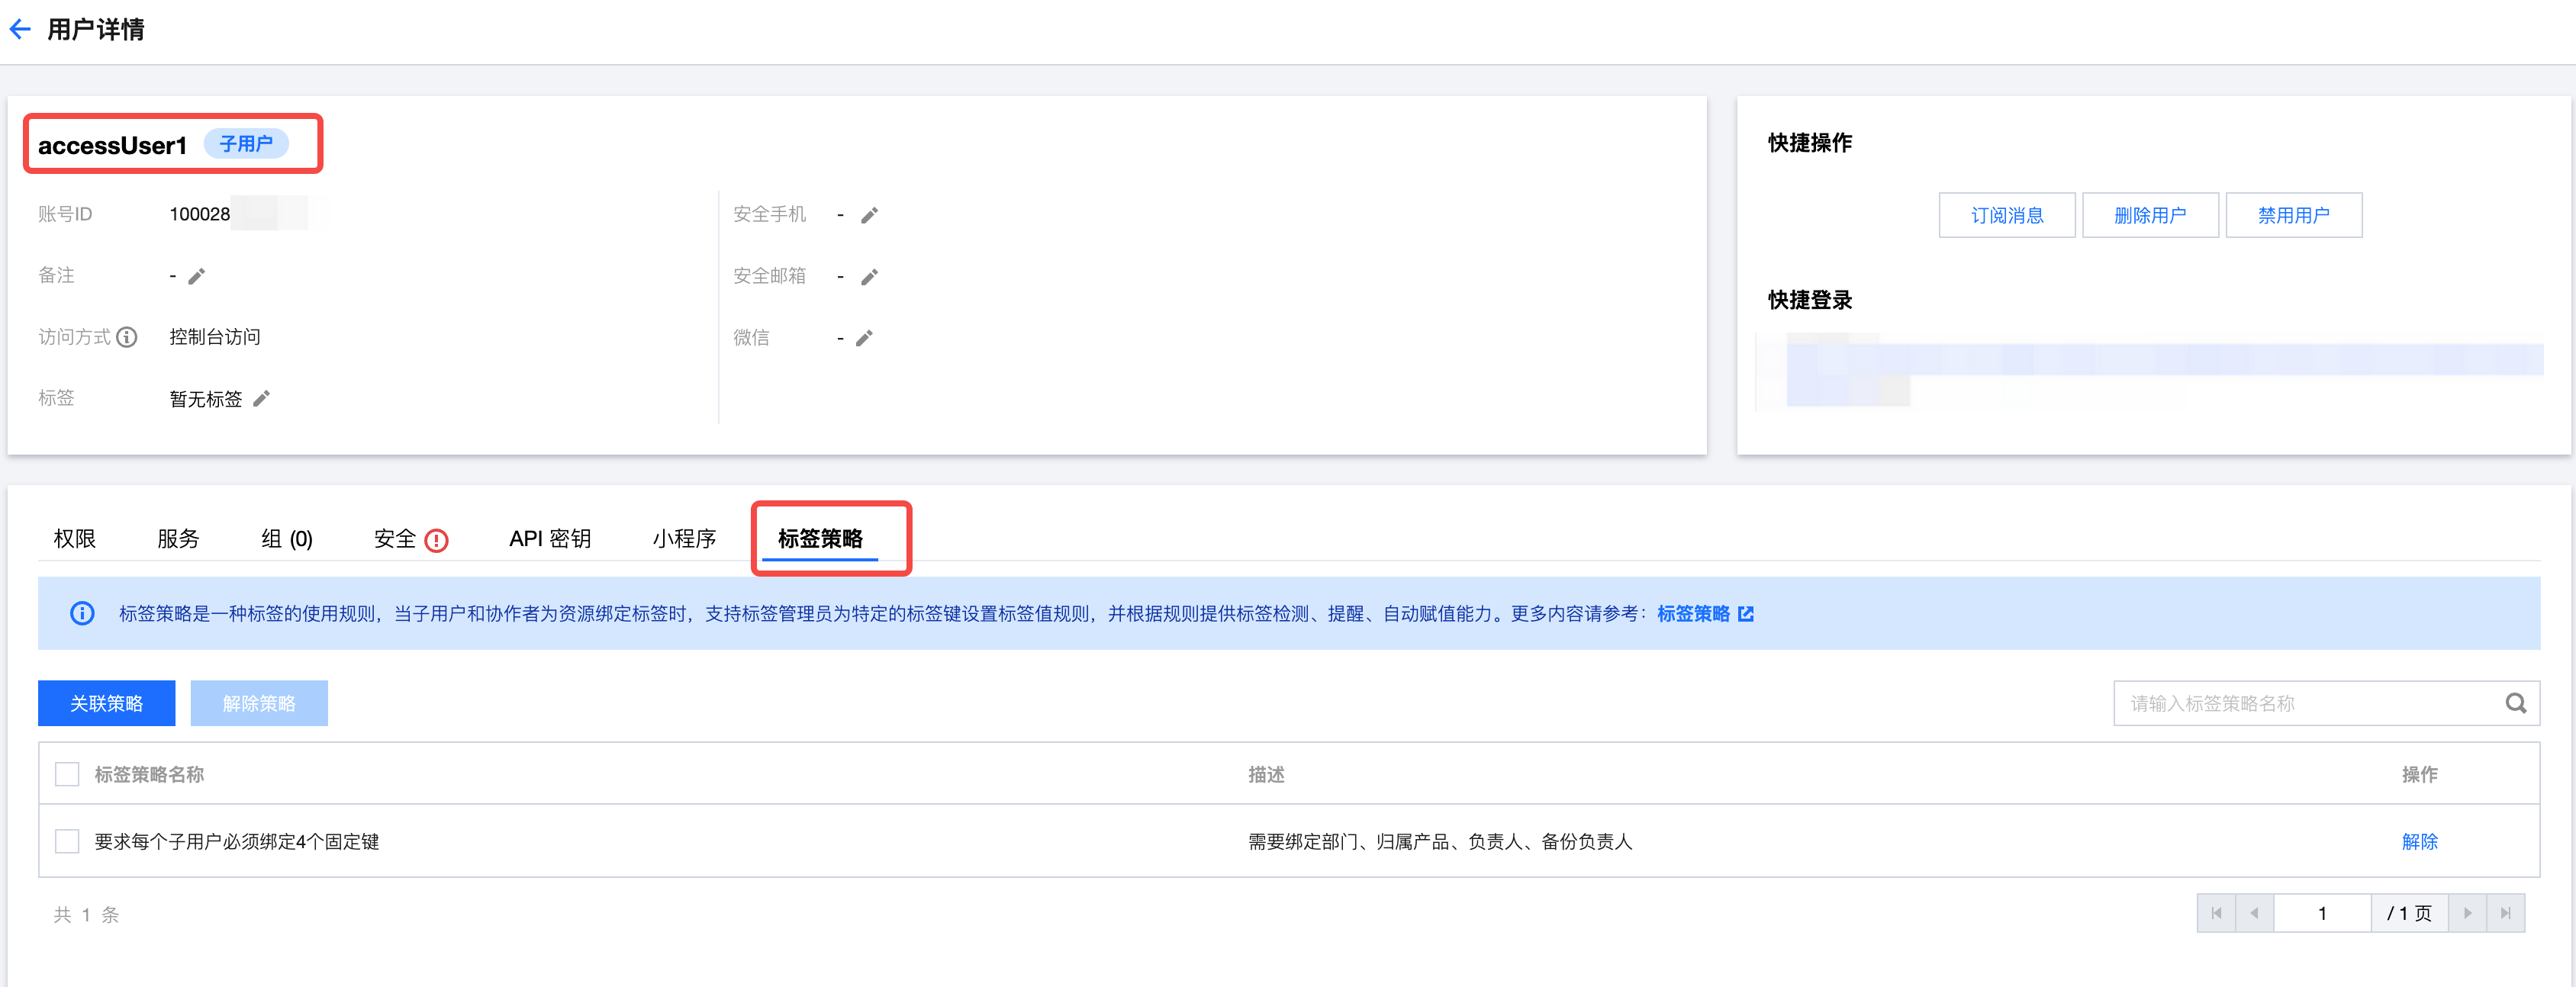Jump to the last page of results

coord(2505,913)
